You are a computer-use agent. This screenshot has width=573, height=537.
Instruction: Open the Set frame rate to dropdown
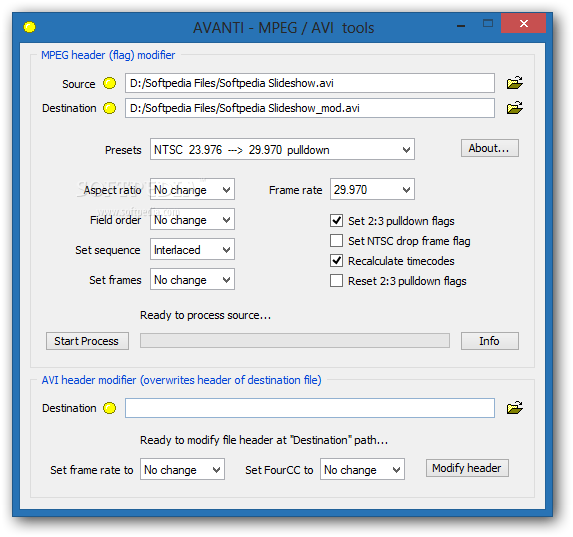click(182, 469)
